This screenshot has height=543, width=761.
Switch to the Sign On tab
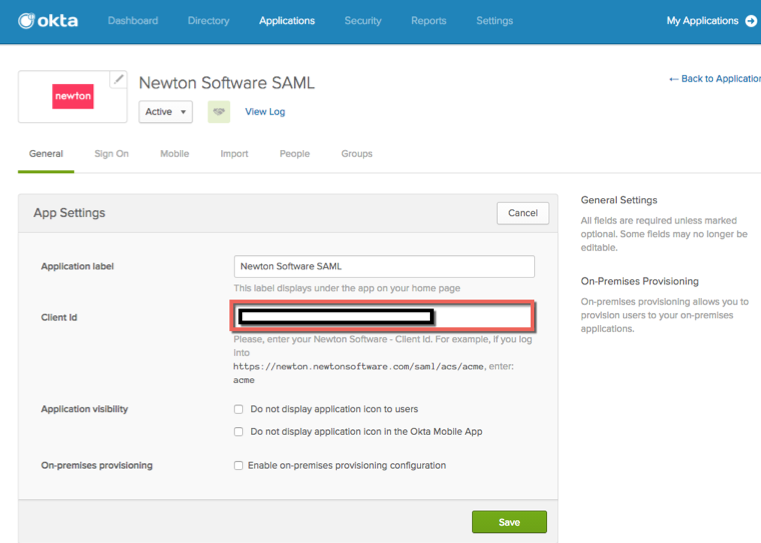111,154
